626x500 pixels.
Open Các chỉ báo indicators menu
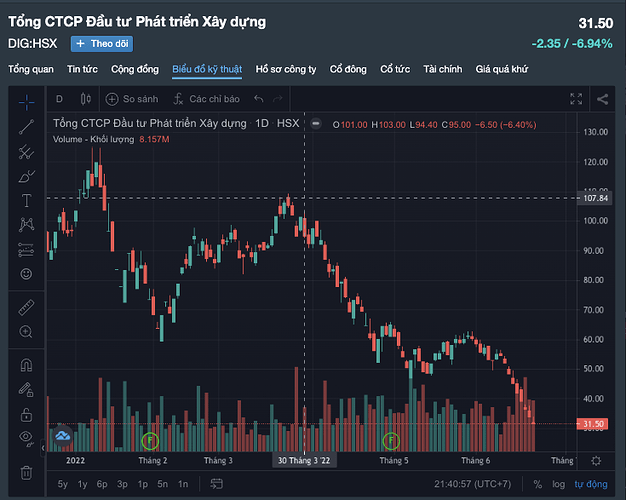(205, 99)
